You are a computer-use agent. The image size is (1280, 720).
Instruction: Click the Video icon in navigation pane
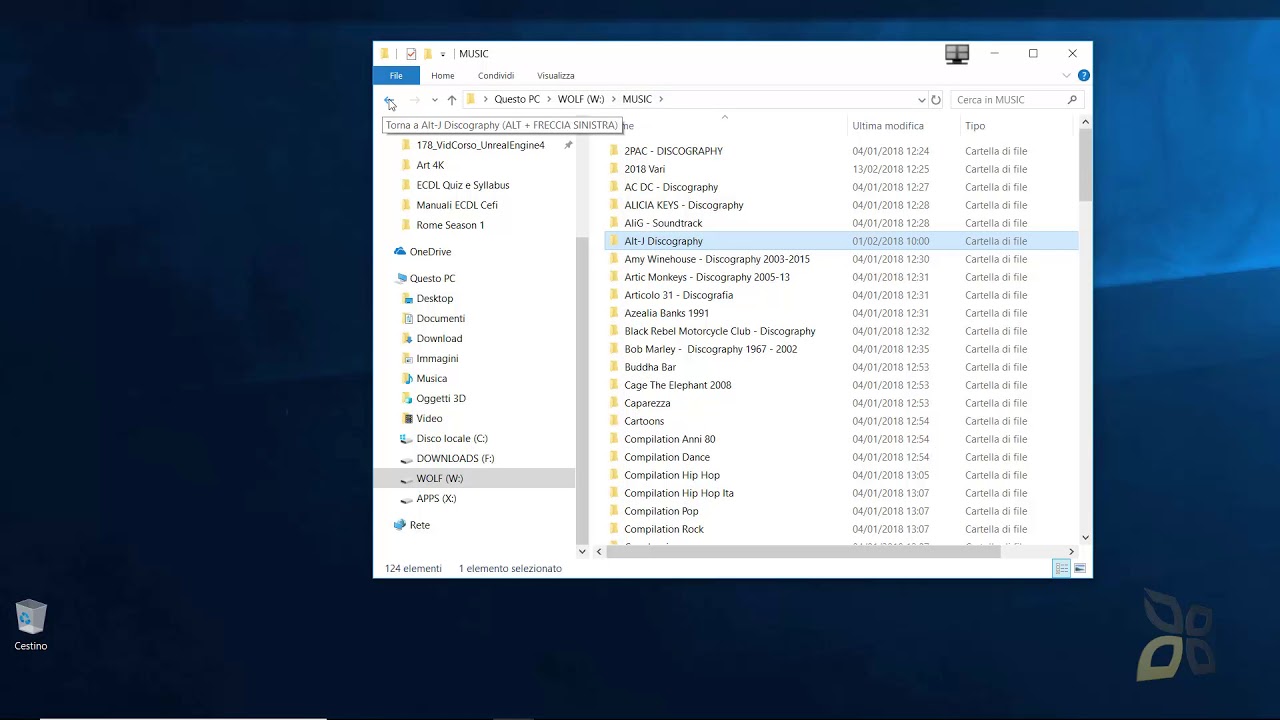tap(407, 419)
